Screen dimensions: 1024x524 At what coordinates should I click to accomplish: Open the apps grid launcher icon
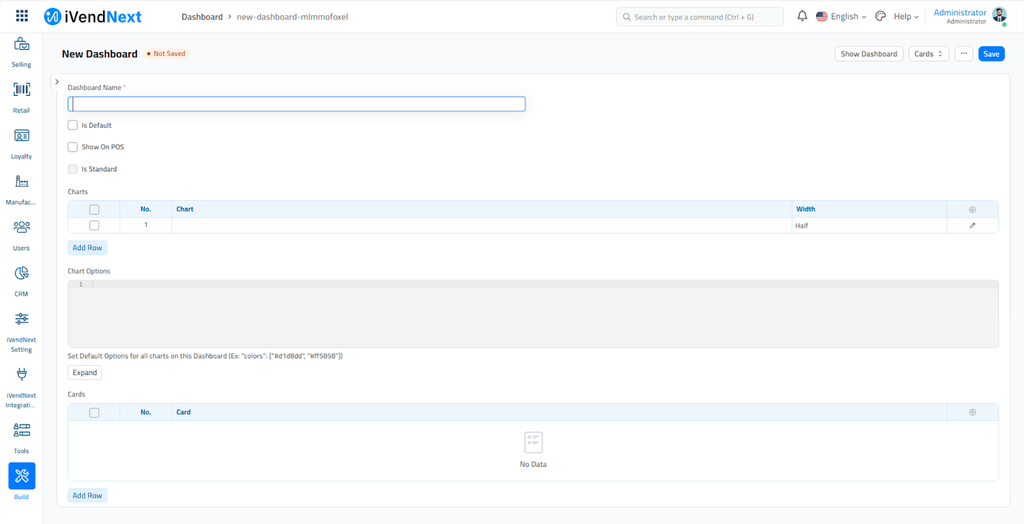click(x=21, y=16)
